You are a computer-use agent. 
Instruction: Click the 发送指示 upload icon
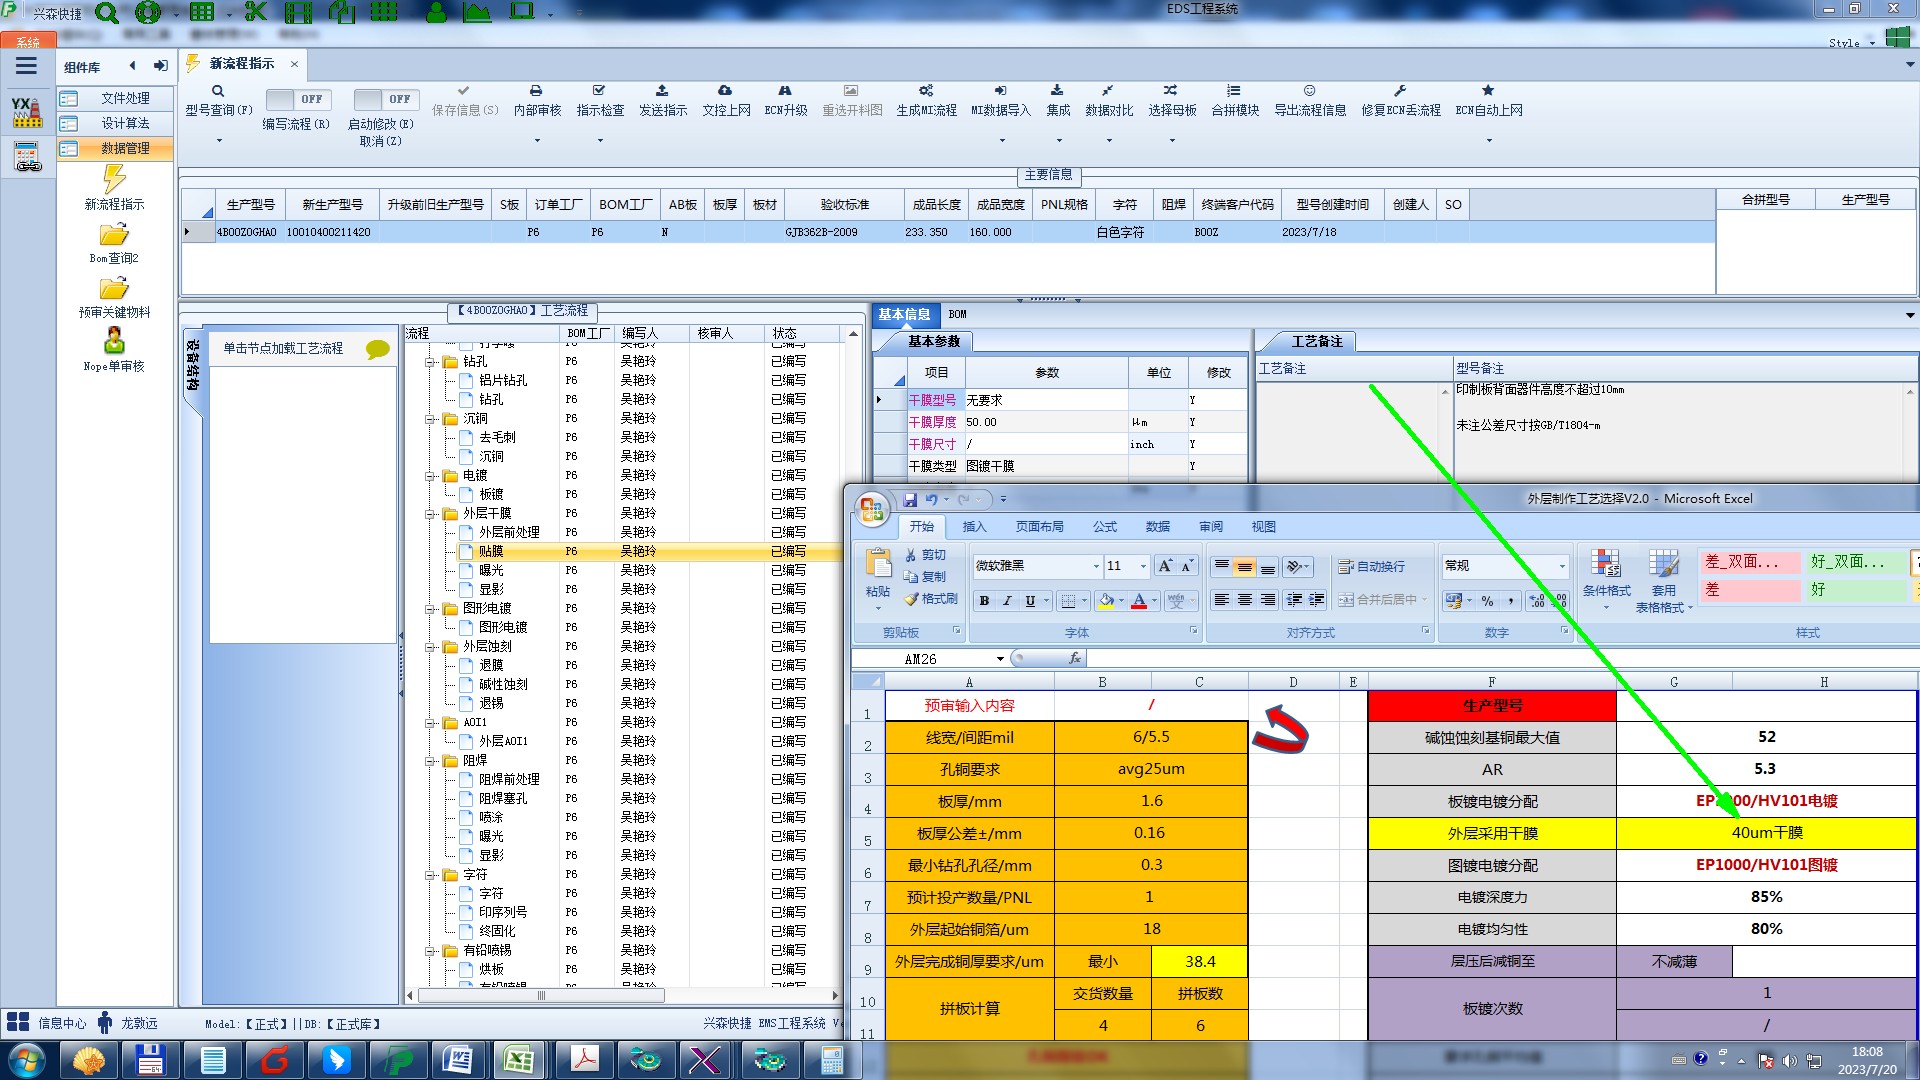[x=662, y=91]
